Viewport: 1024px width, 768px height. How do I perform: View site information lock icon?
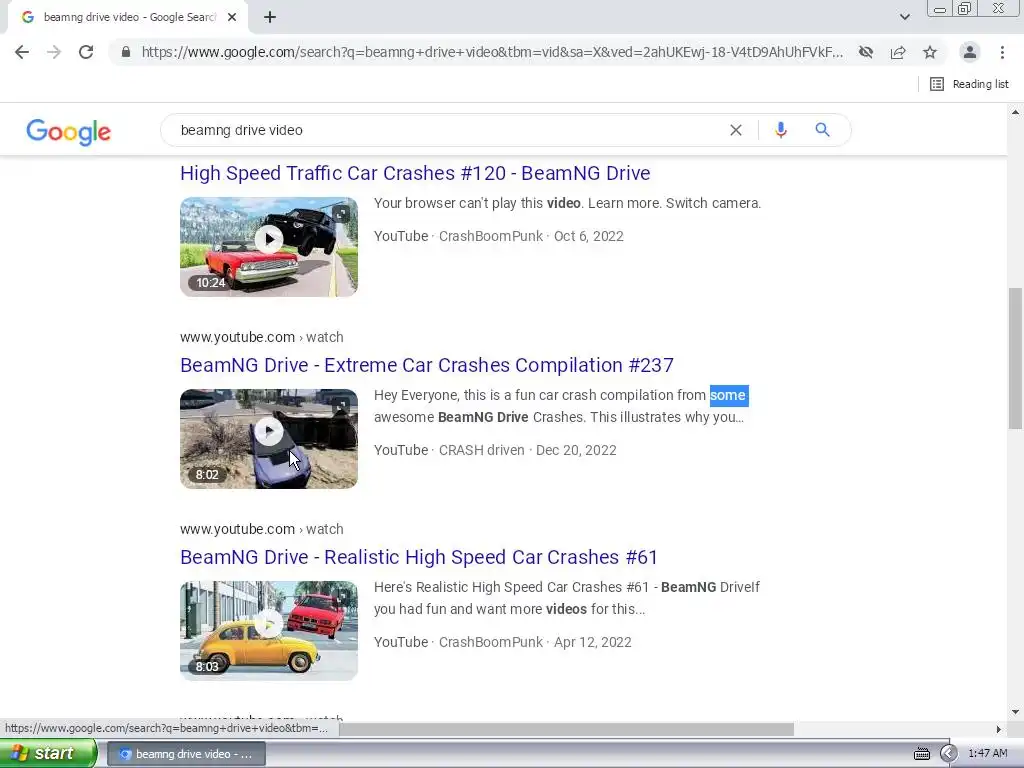tap(126, 52)
